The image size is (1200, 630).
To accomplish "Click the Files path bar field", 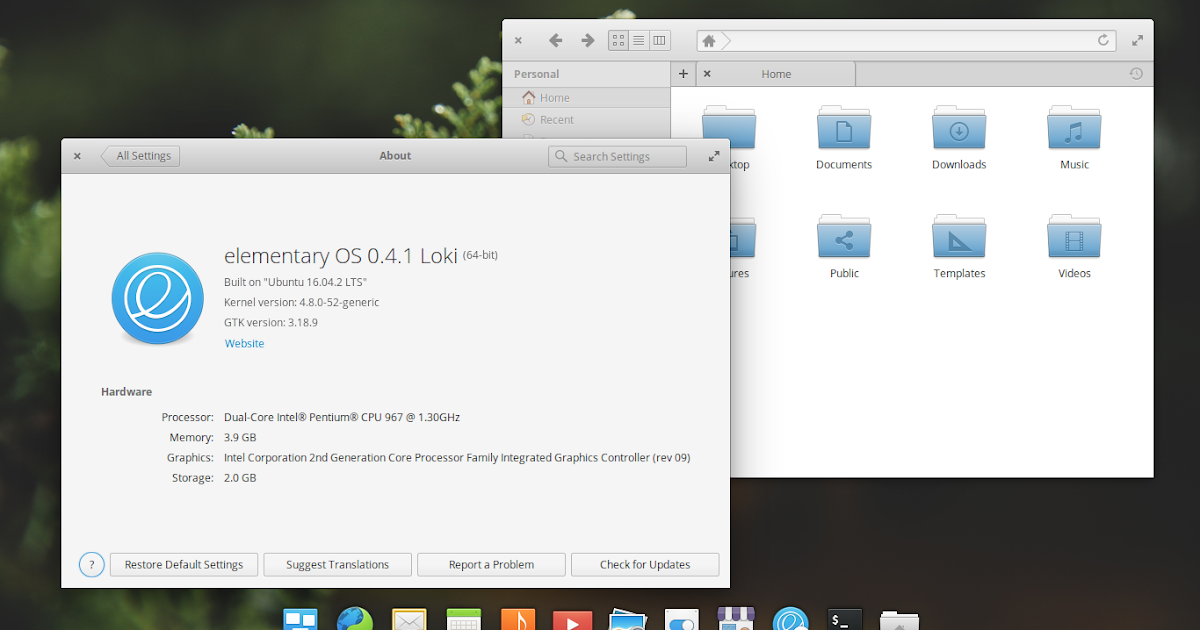I will pos(907,41).
